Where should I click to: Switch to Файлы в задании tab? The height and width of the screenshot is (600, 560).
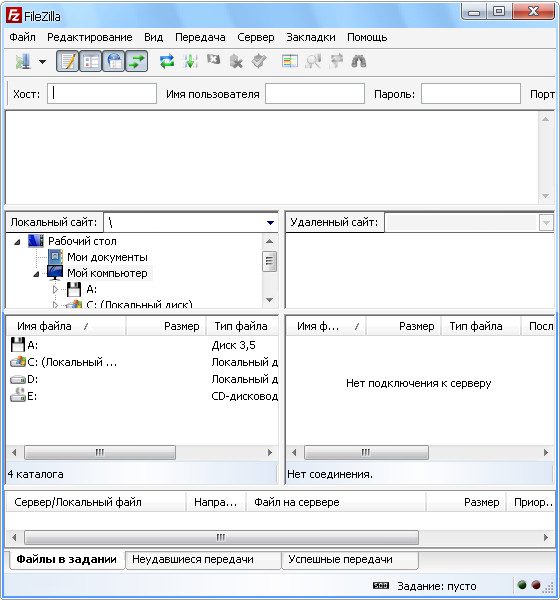[67, 559]
